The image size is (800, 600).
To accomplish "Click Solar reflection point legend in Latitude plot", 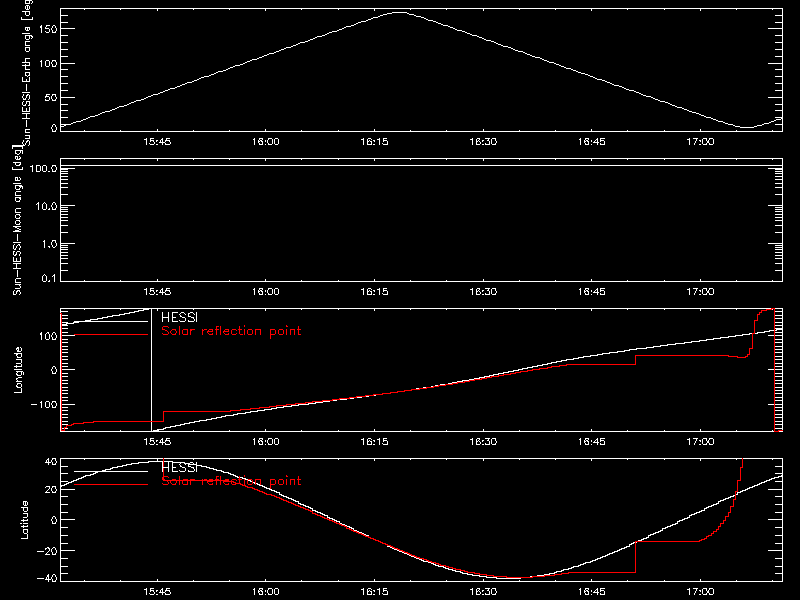I will 231,481.
